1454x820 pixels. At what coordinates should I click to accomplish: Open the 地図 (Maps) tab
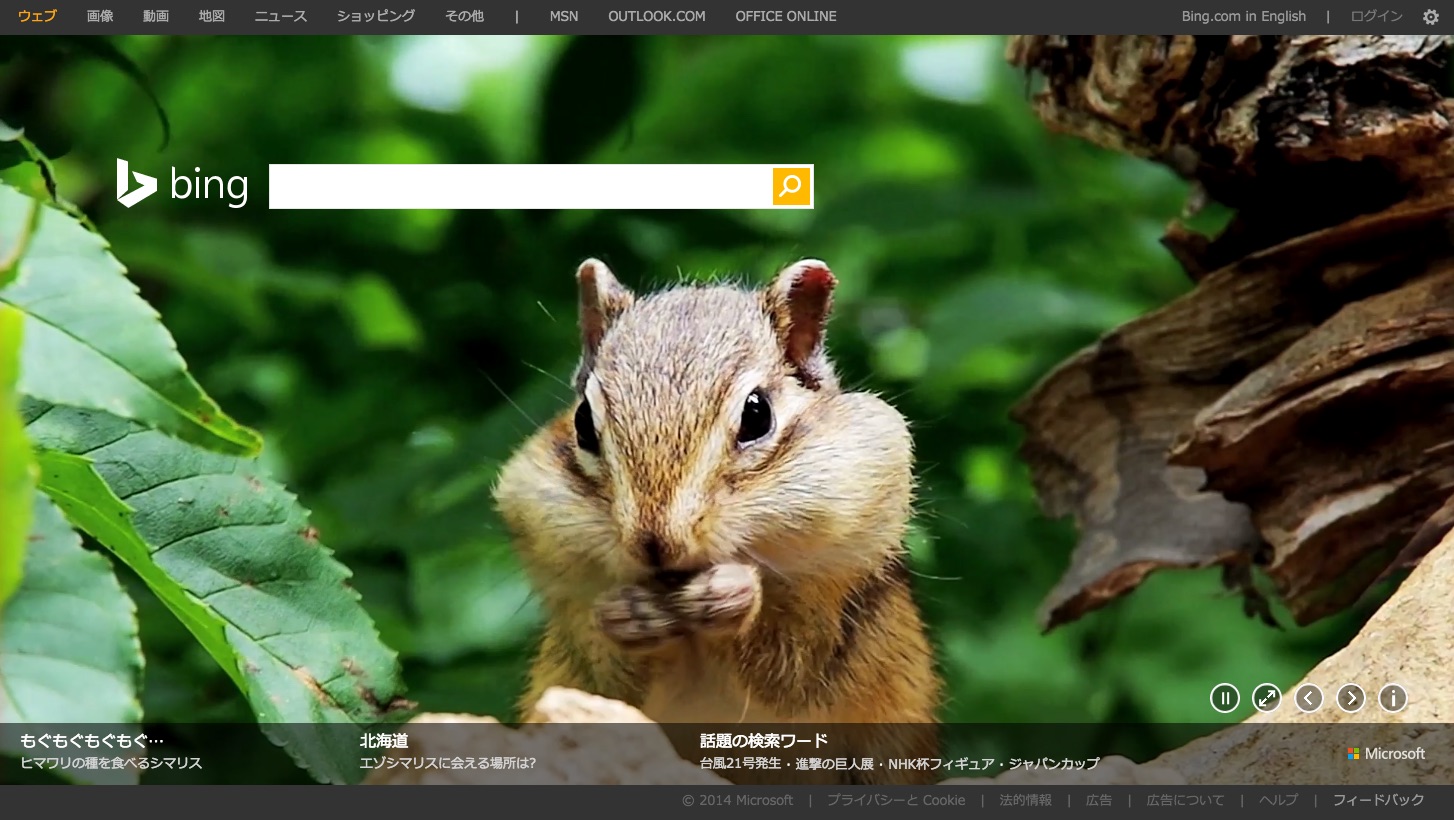212,16
